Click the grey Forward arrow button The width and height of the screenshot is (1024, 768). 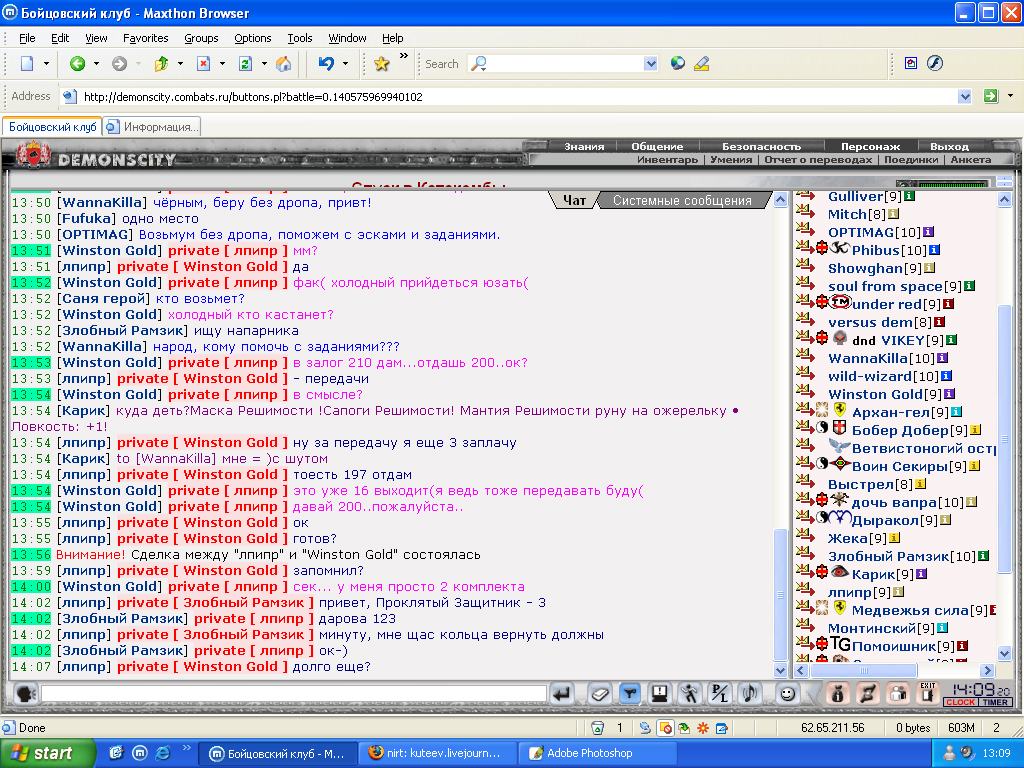pyautogui.click(x=119, y=63)
